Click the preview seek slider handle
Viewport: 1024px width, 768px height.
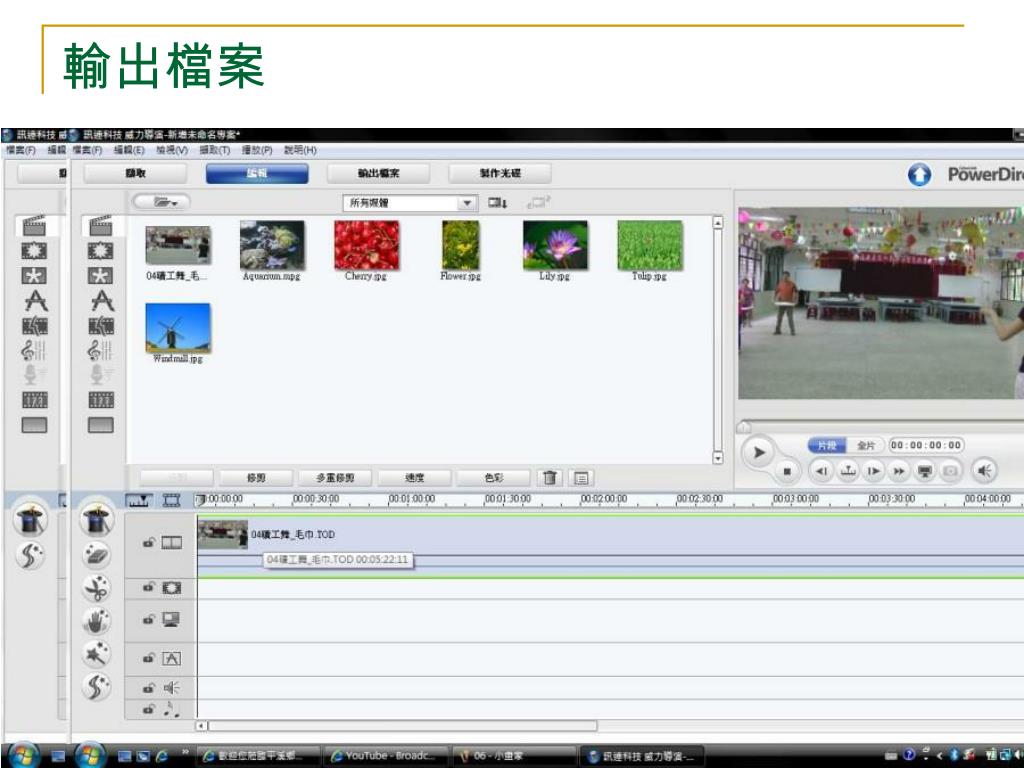click(743, 427)
